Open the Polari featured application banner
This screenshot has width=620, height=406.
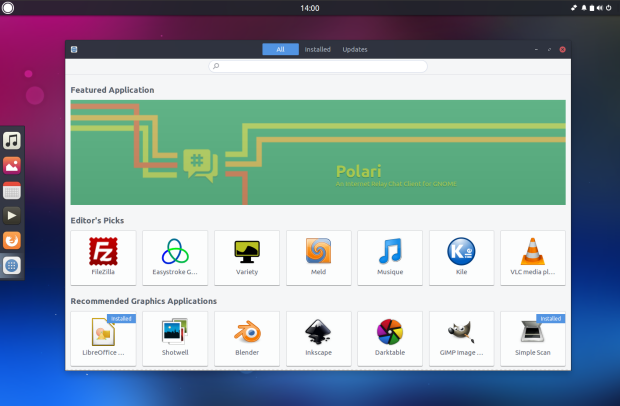click(x=318, y=152)
